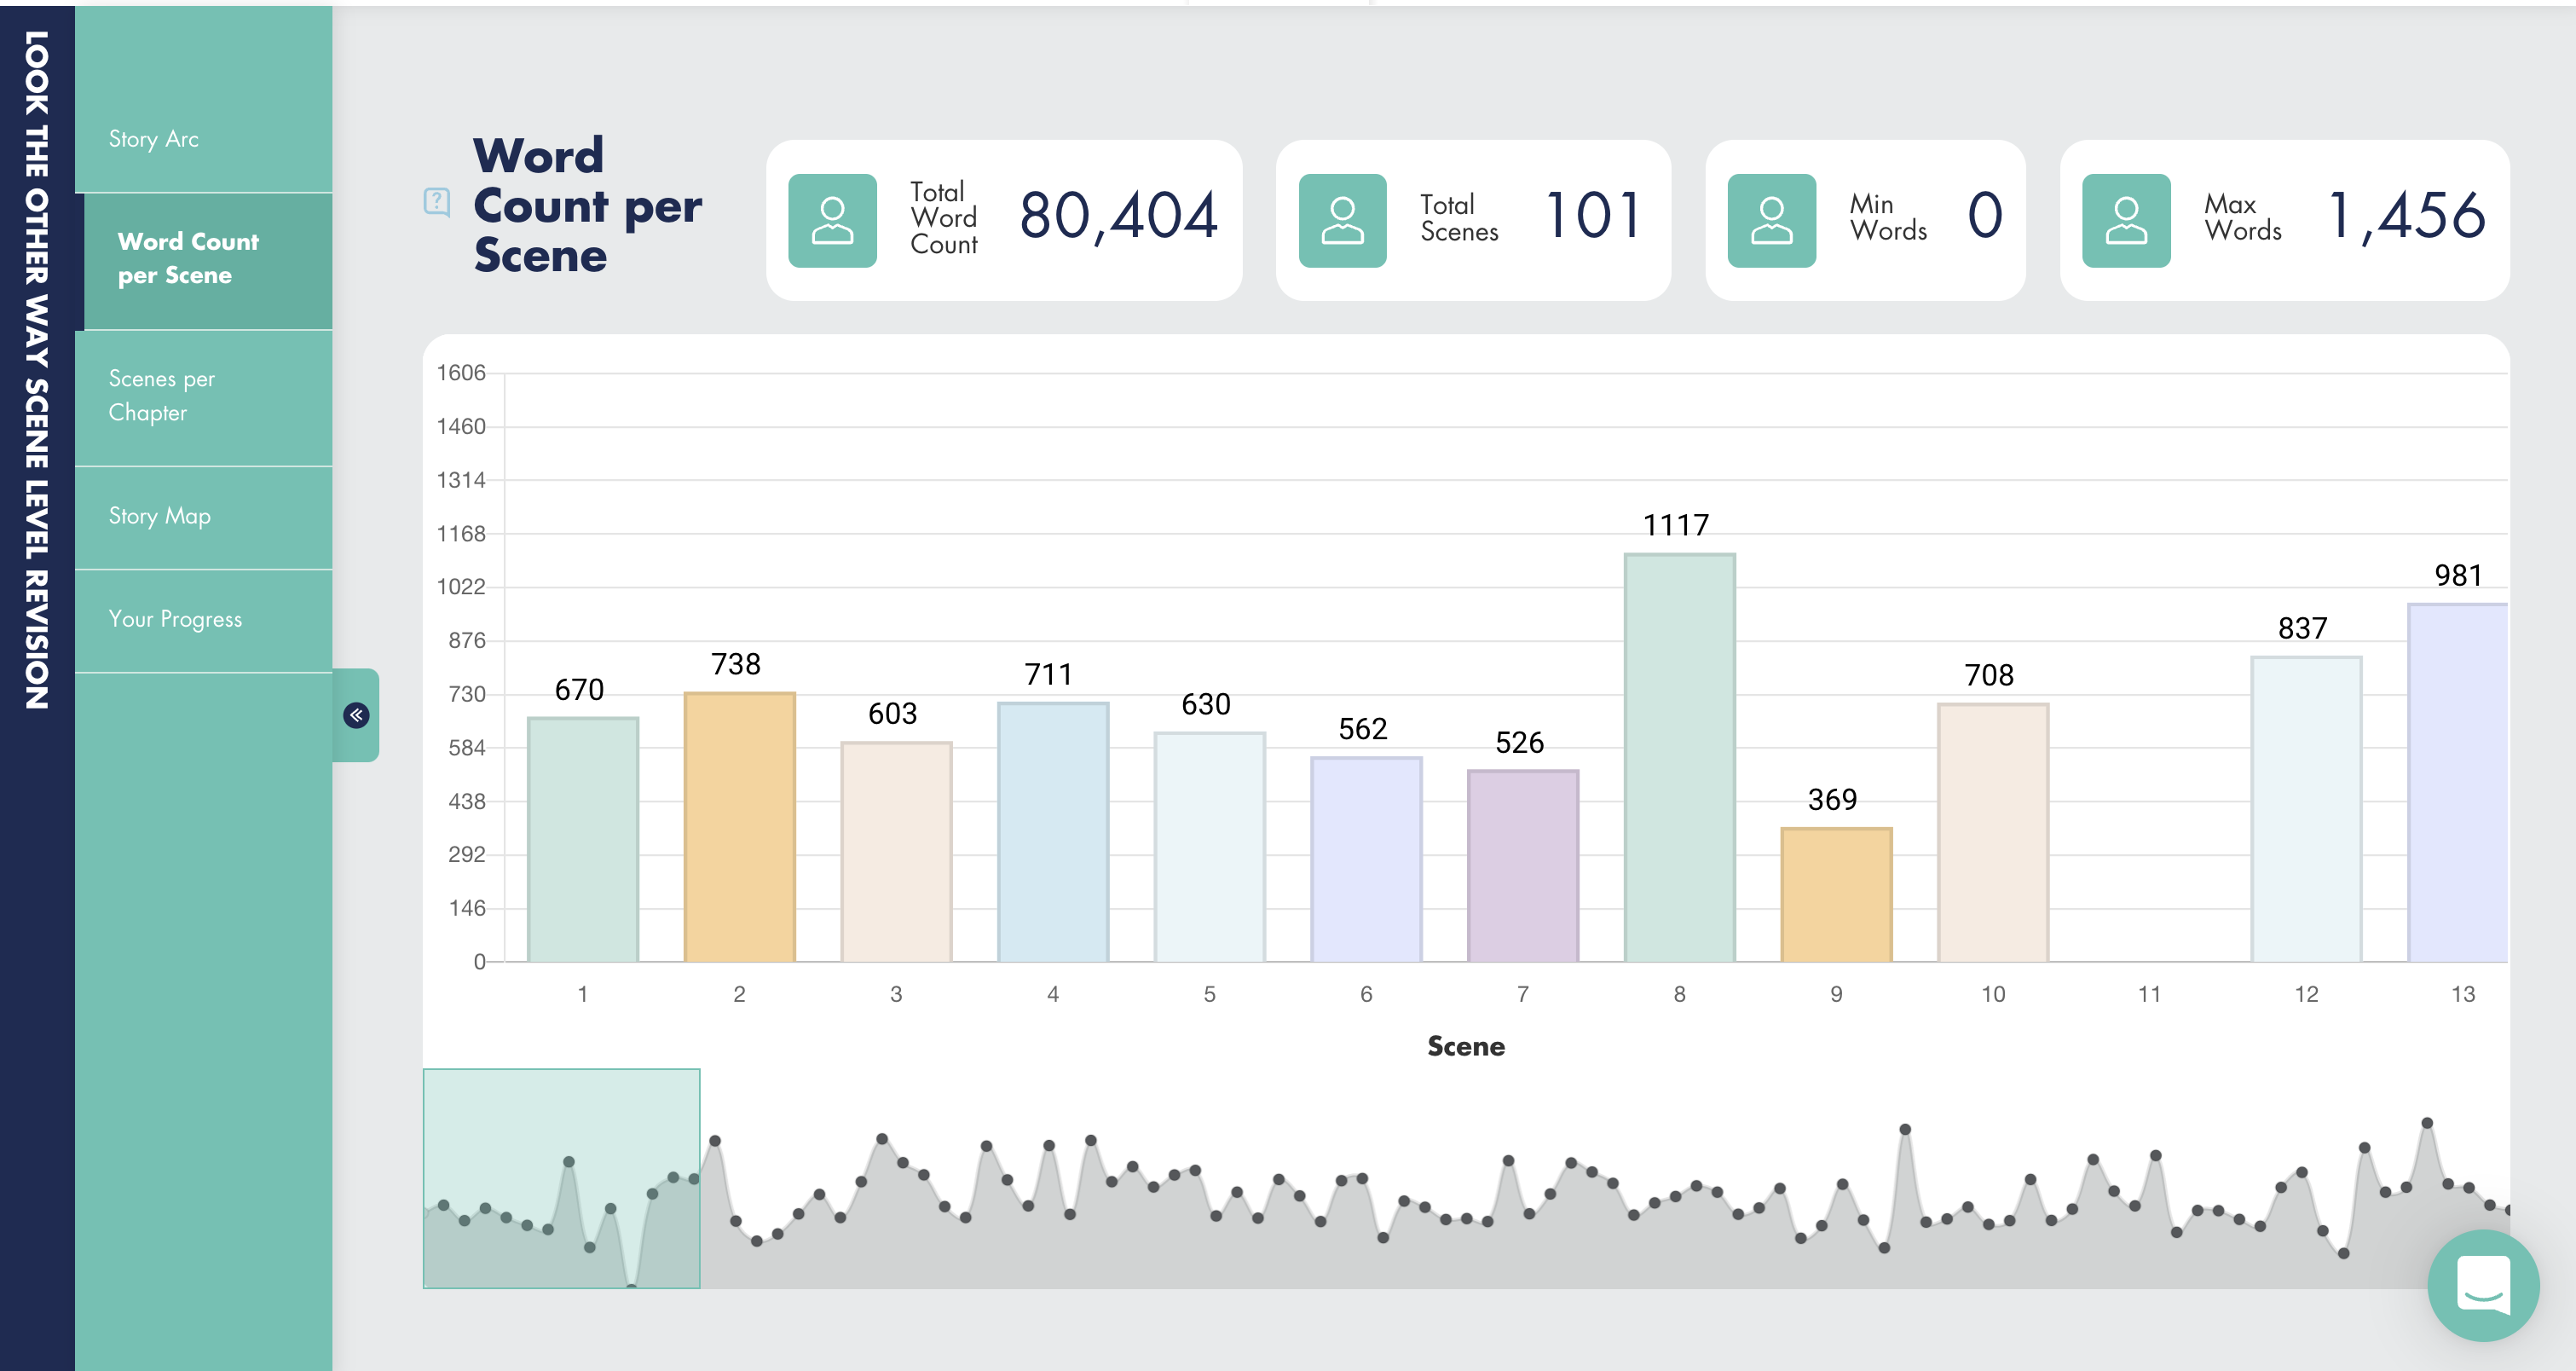Click the y-axis label 1606
Image resolution: width=2576 pixels, height=1371 pixels.
[461, 372]
